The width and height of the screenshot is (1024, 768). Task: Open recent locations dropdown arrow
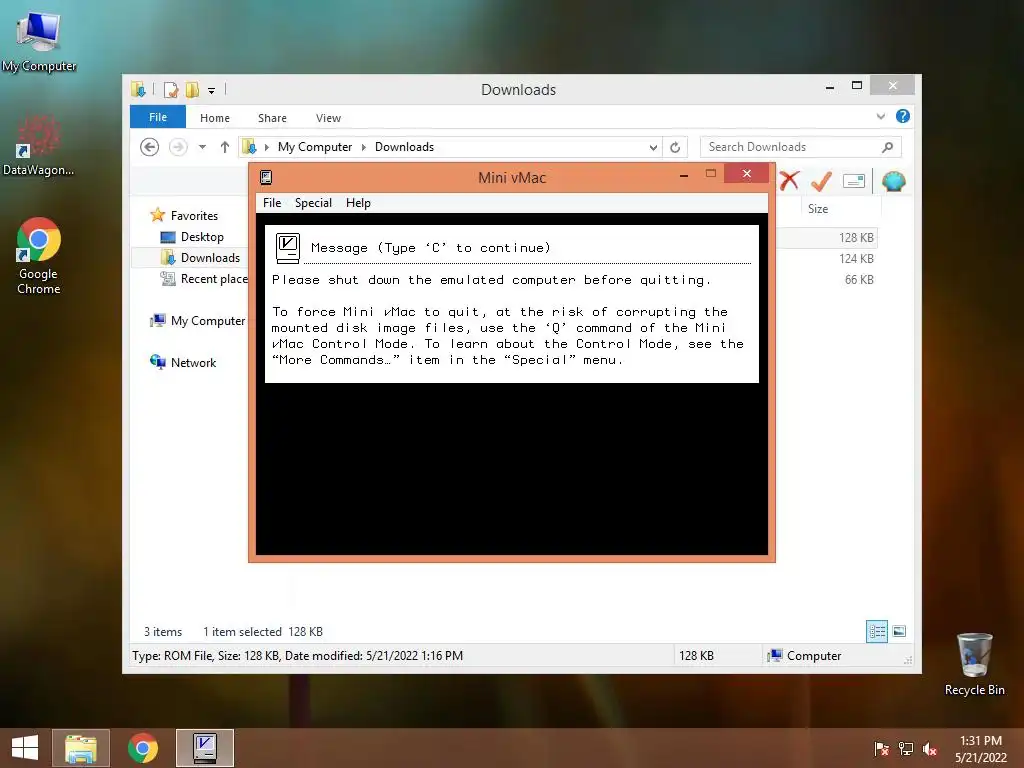[202, 147]
